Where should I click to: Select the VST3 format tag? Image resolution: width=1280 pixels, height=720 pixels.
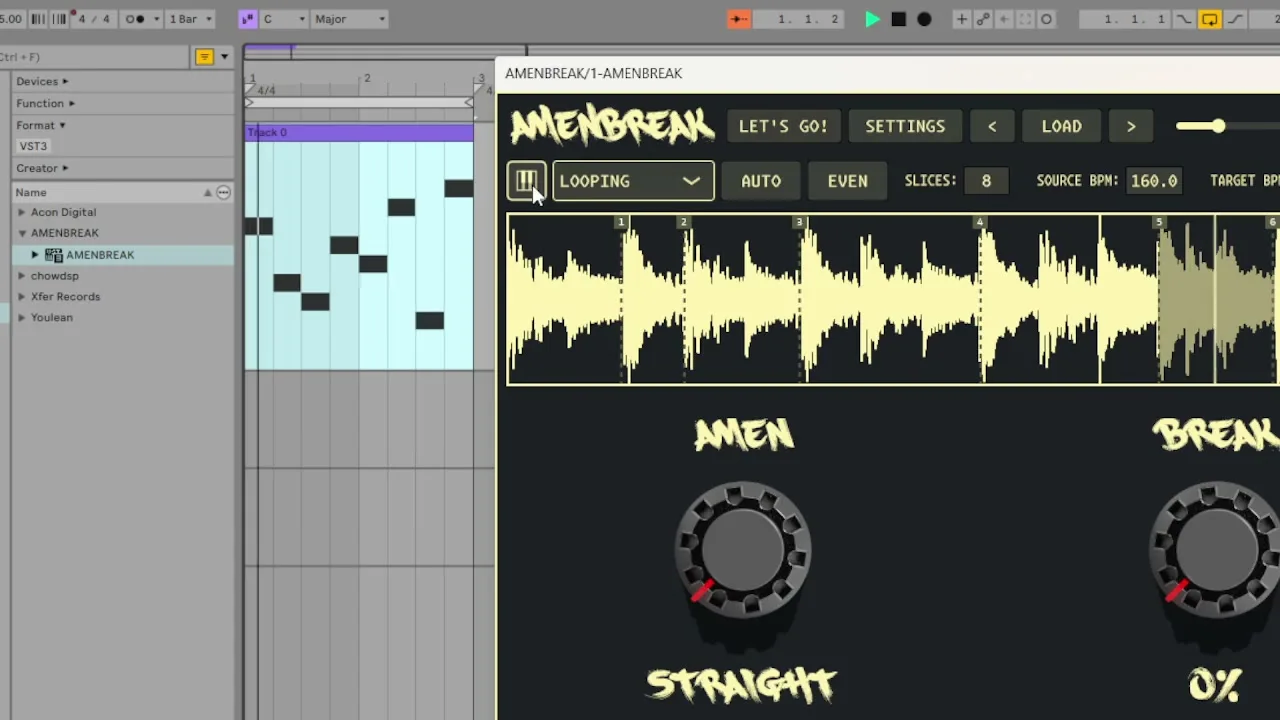(x=33, y=146)
